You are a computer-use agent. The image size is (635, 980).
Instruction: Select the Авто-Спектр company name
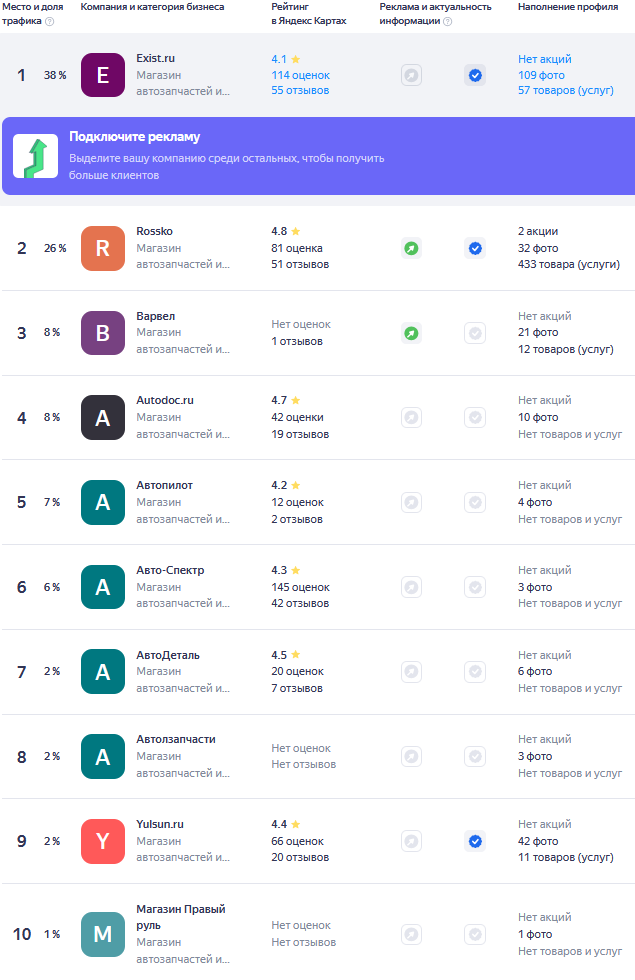[x=170, y=570]
